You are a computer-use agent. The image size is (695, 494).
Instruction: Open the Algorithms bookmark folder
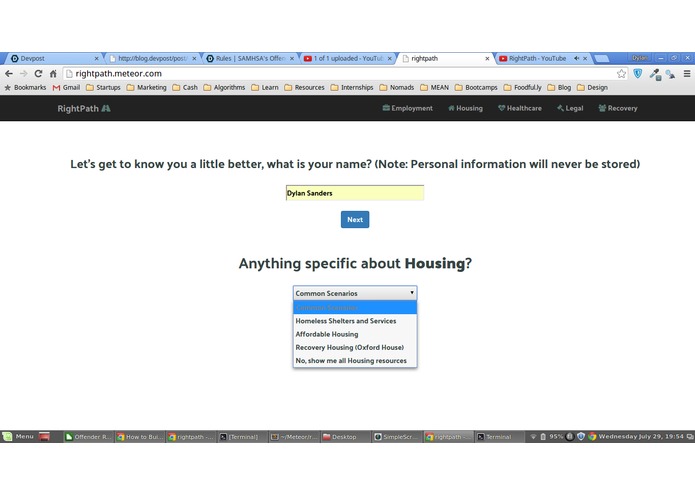click(224, 87)
